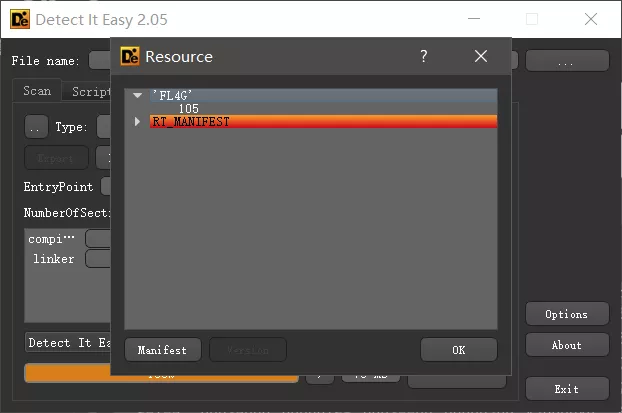Open file browser with the ... button
The width and height of the screenshot is (622, 413).
click(567, 61)
